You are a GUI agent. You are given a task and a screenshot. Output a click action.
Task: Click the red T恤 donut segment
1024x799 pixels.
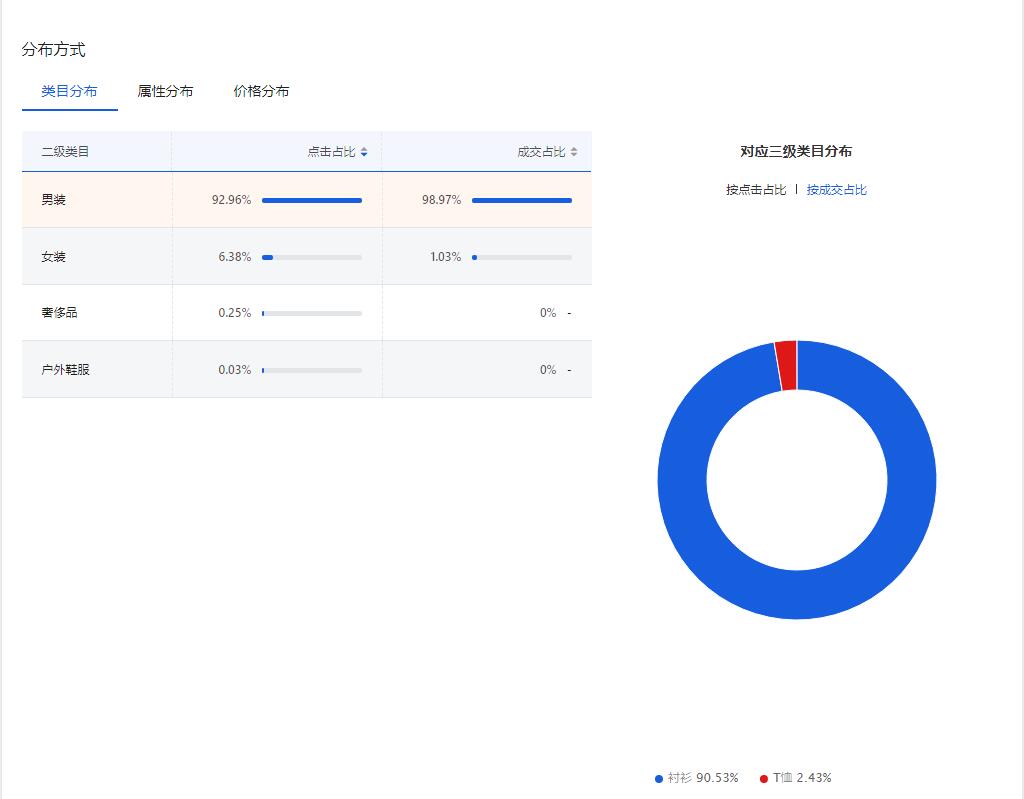pyautogui.click(x=786, y=366)
